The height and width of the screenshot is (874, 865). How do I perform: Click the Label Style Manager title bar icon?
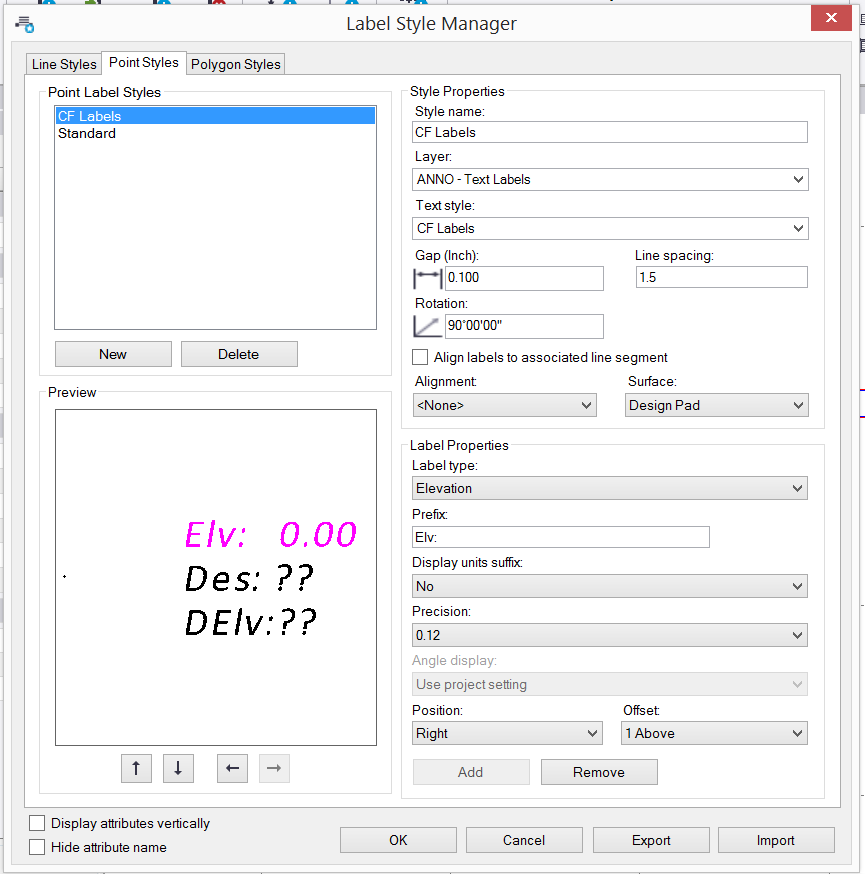click(x=22, y=22)
